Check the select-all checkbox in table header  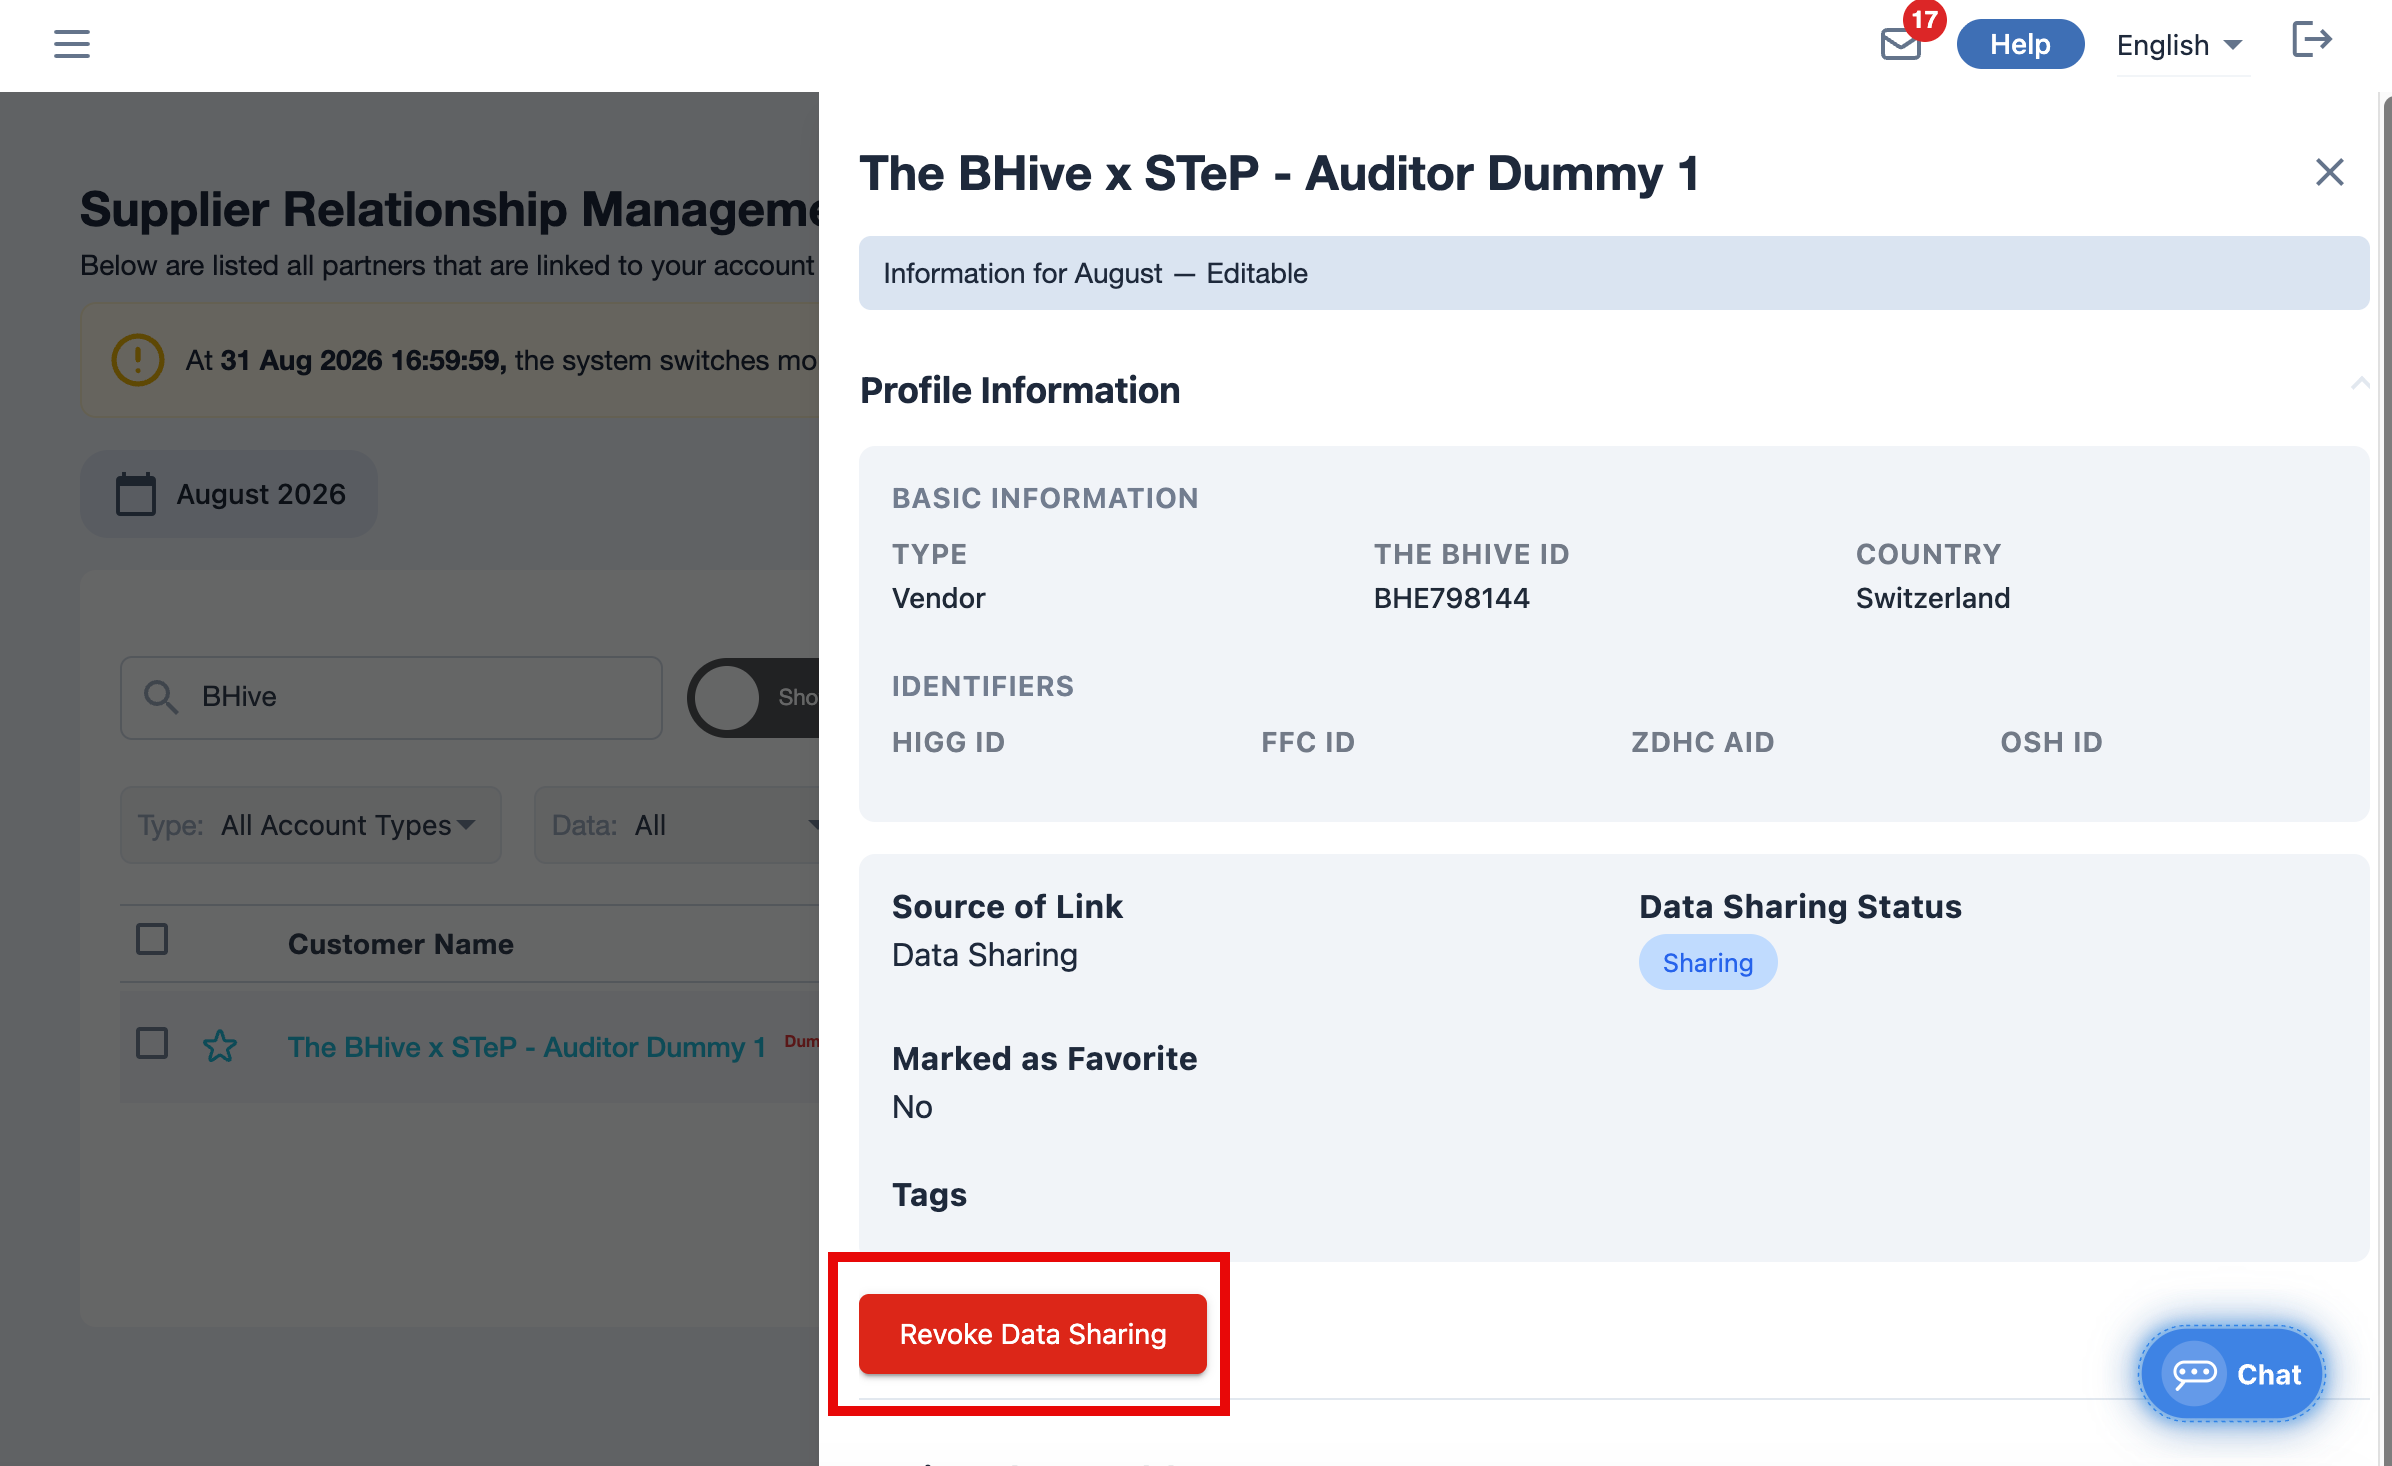click(x=152, y=939)
